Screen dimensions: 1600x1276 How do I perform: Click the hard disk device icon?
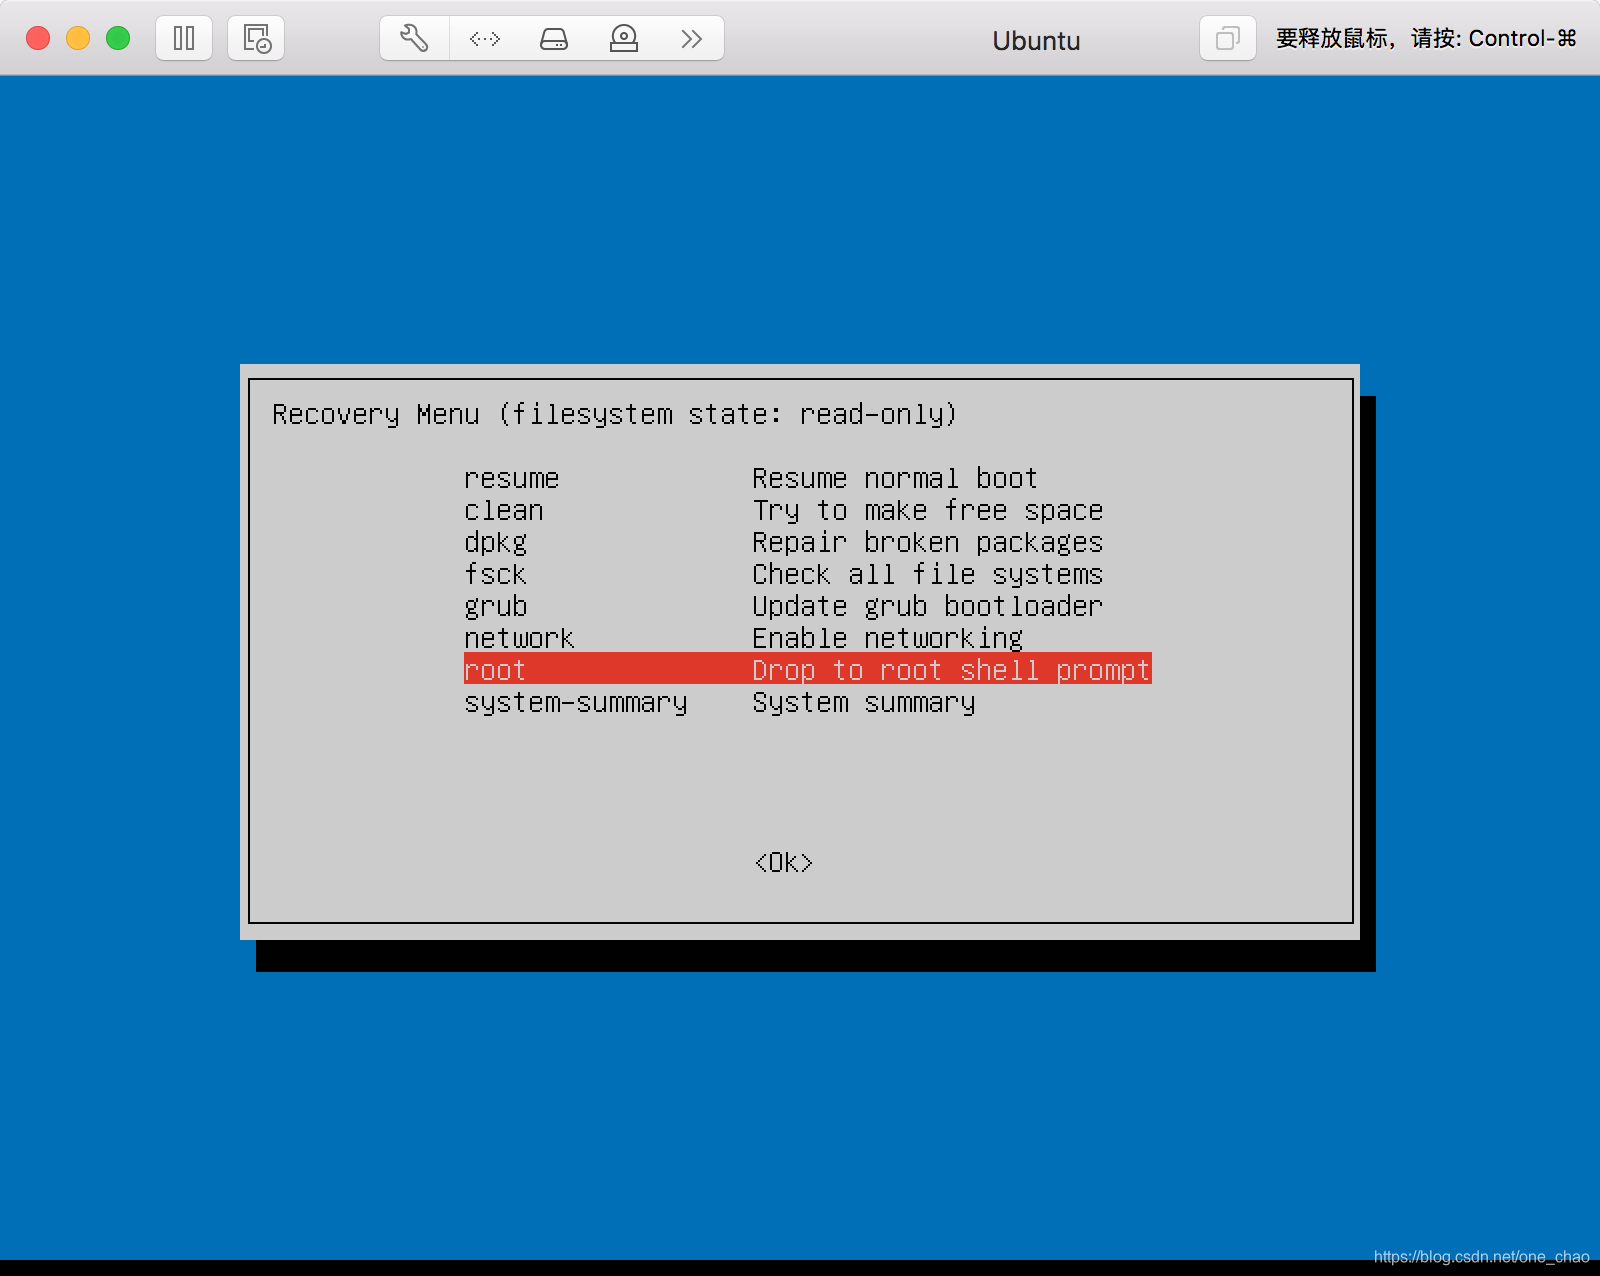(x=554, y=39)
